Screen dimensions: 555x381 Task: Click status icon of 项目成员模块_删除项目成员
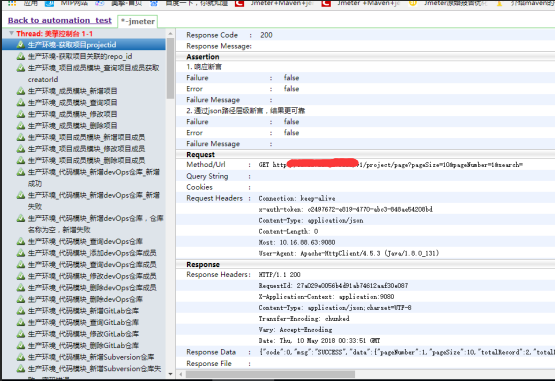pyautogui.click(x=21, y=160)
